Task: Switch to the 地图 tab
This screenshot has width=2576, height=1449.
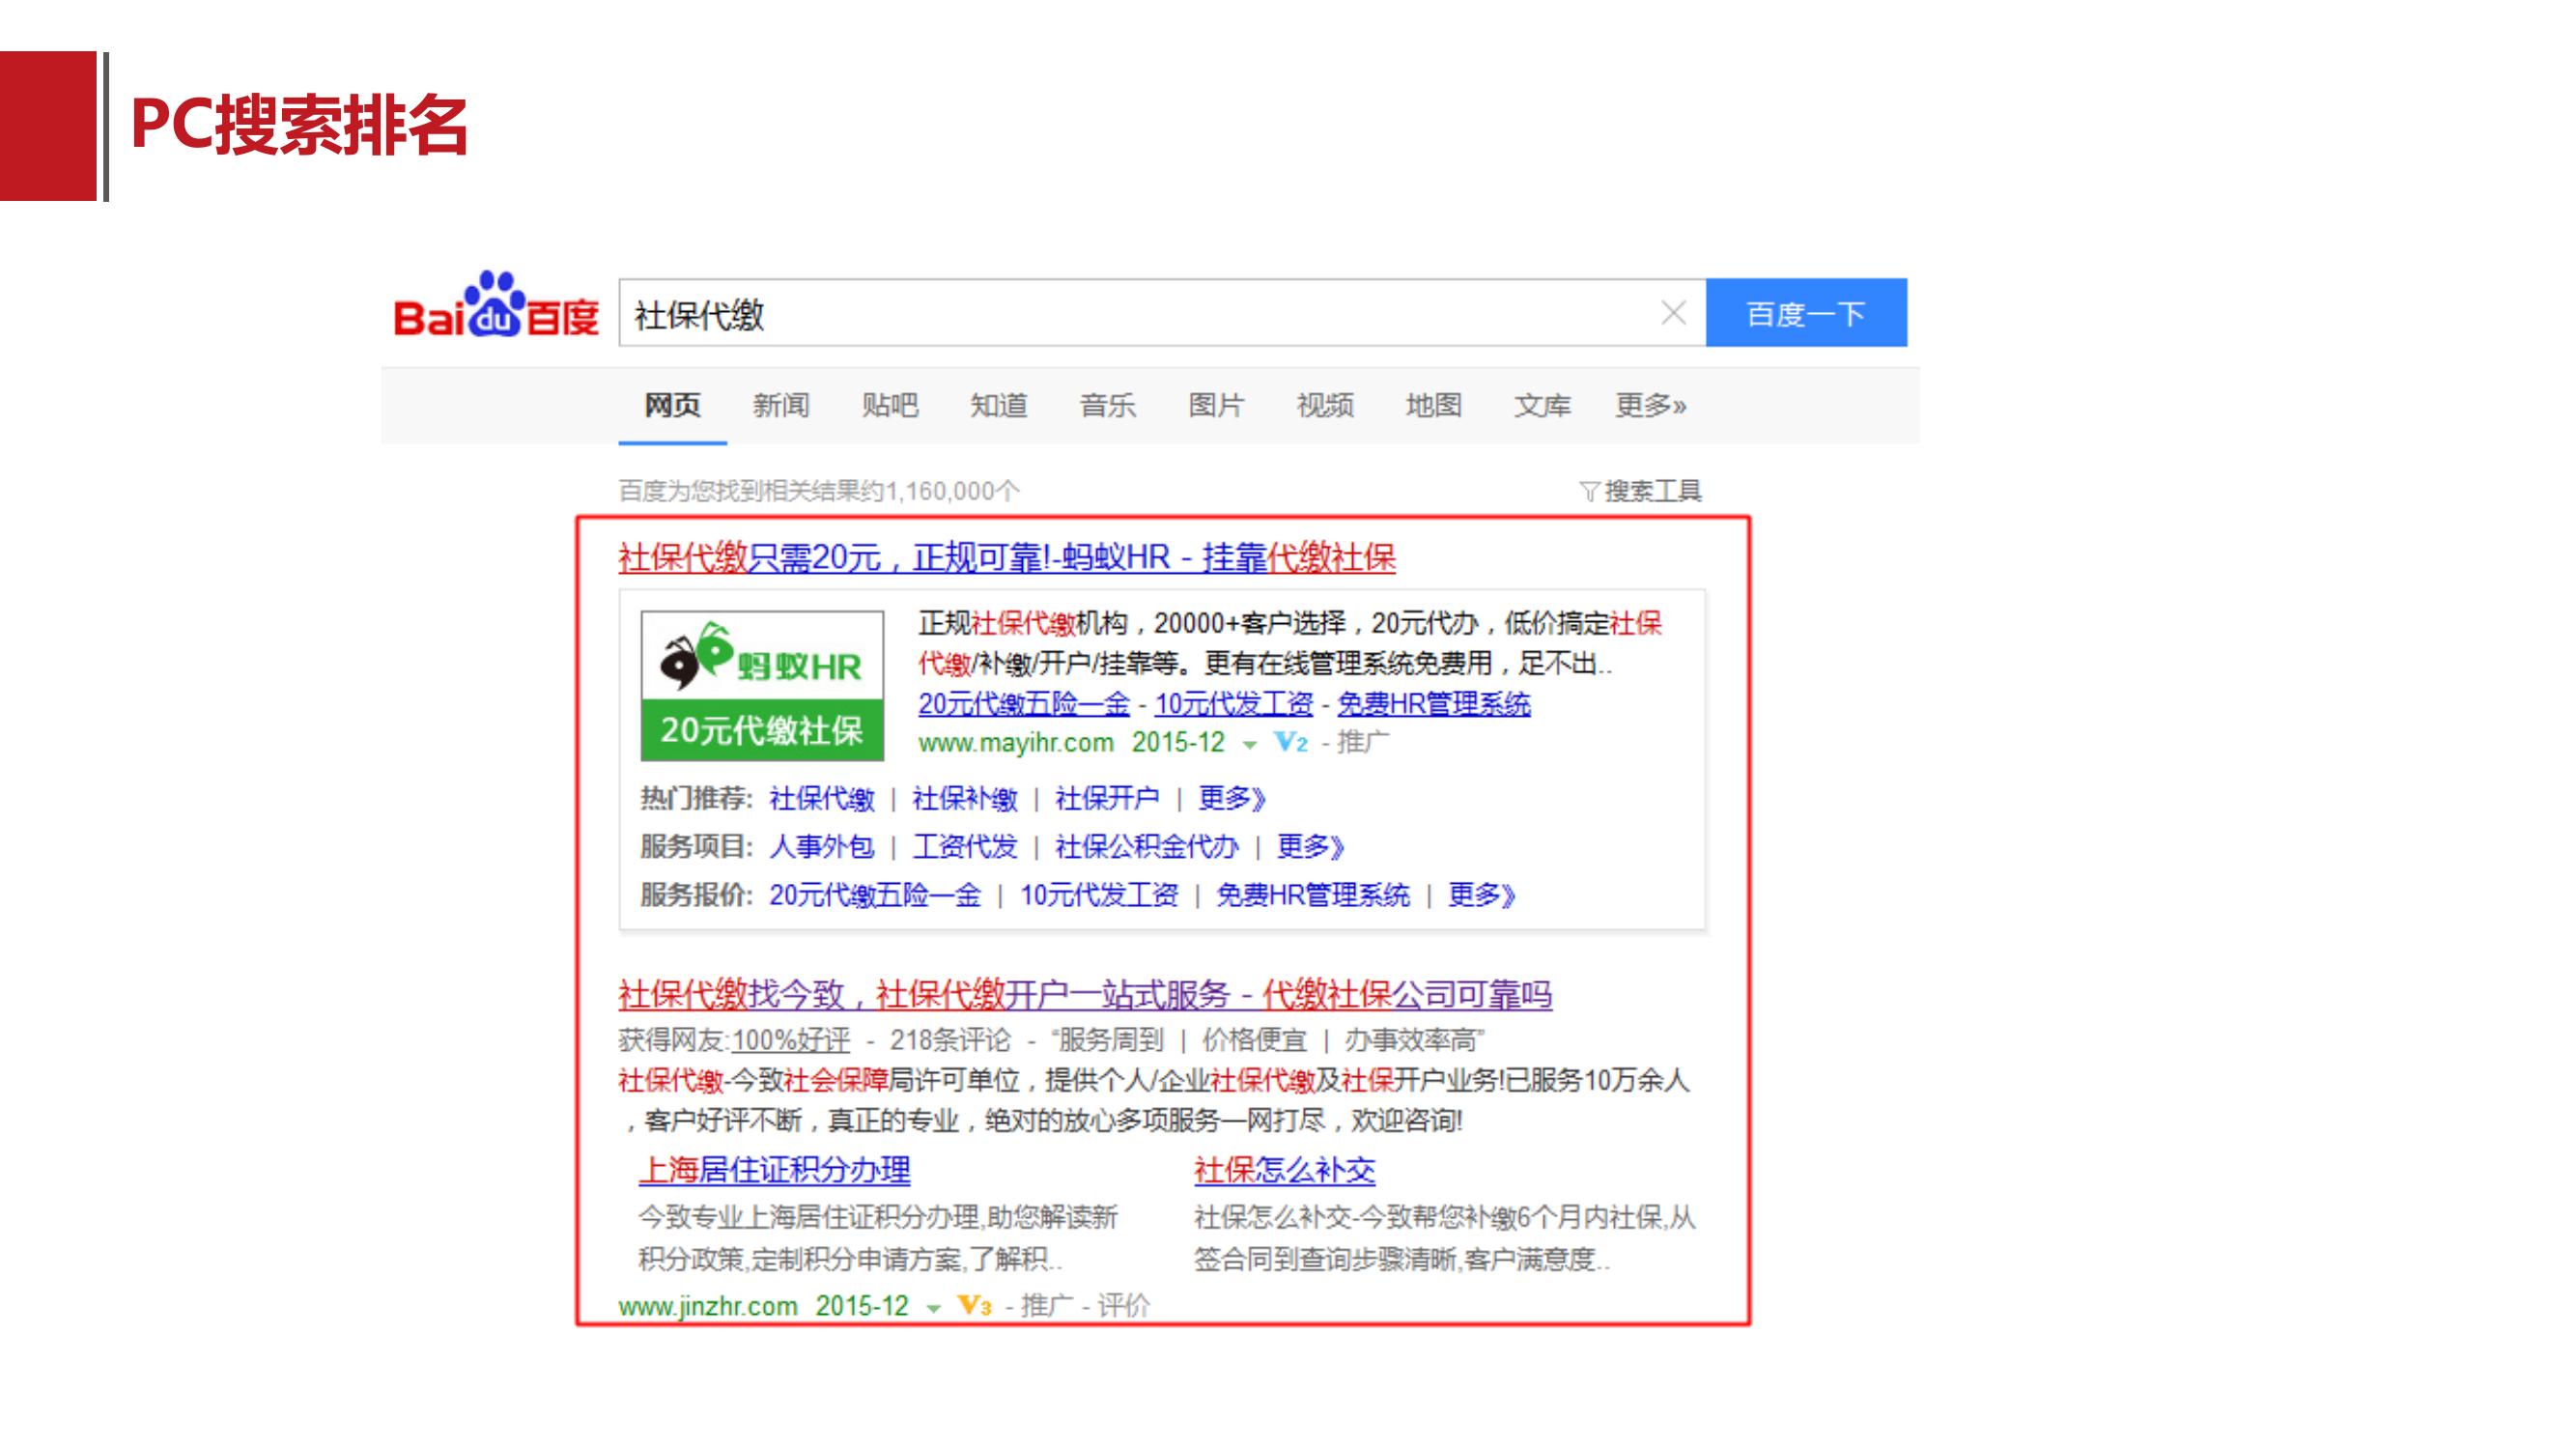Action: pos(1434,405)
